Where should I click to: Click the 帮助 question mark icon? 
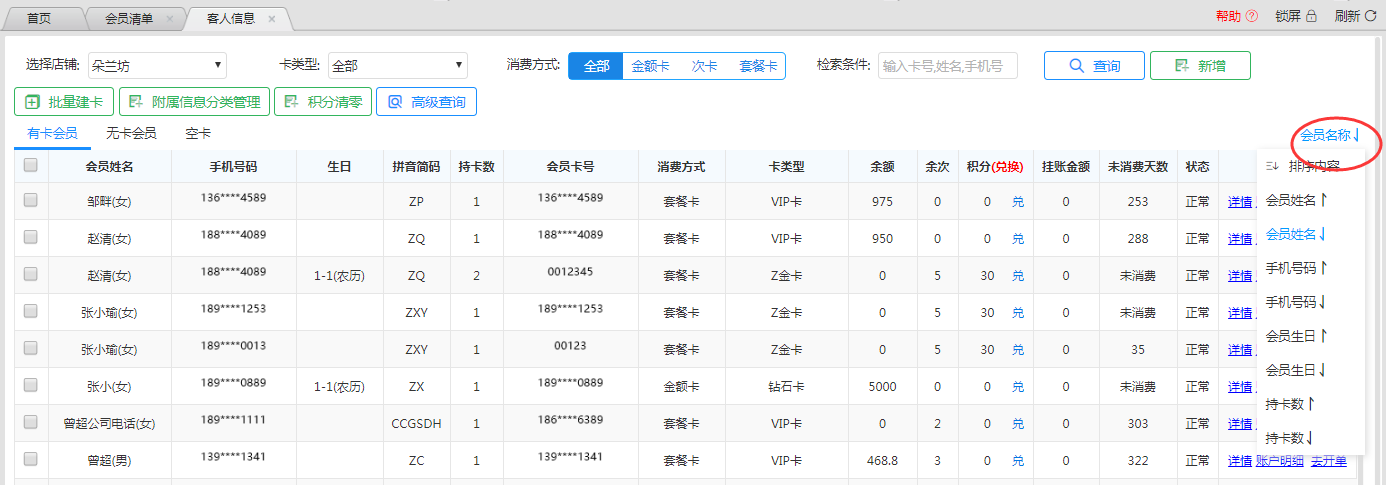1251,16
